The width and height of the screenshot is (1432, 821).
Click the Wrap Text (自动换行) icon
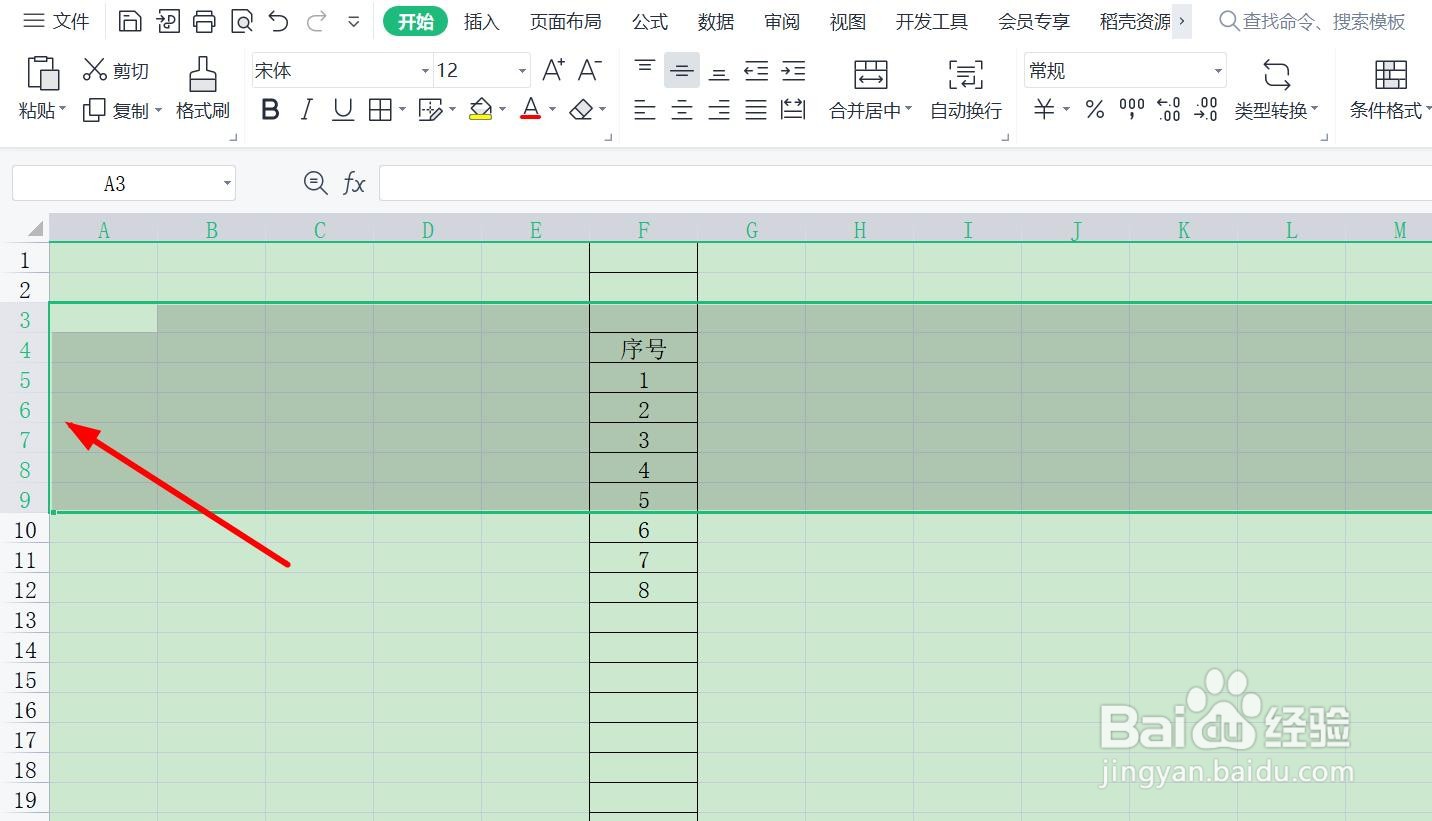(x=964, y=90)
